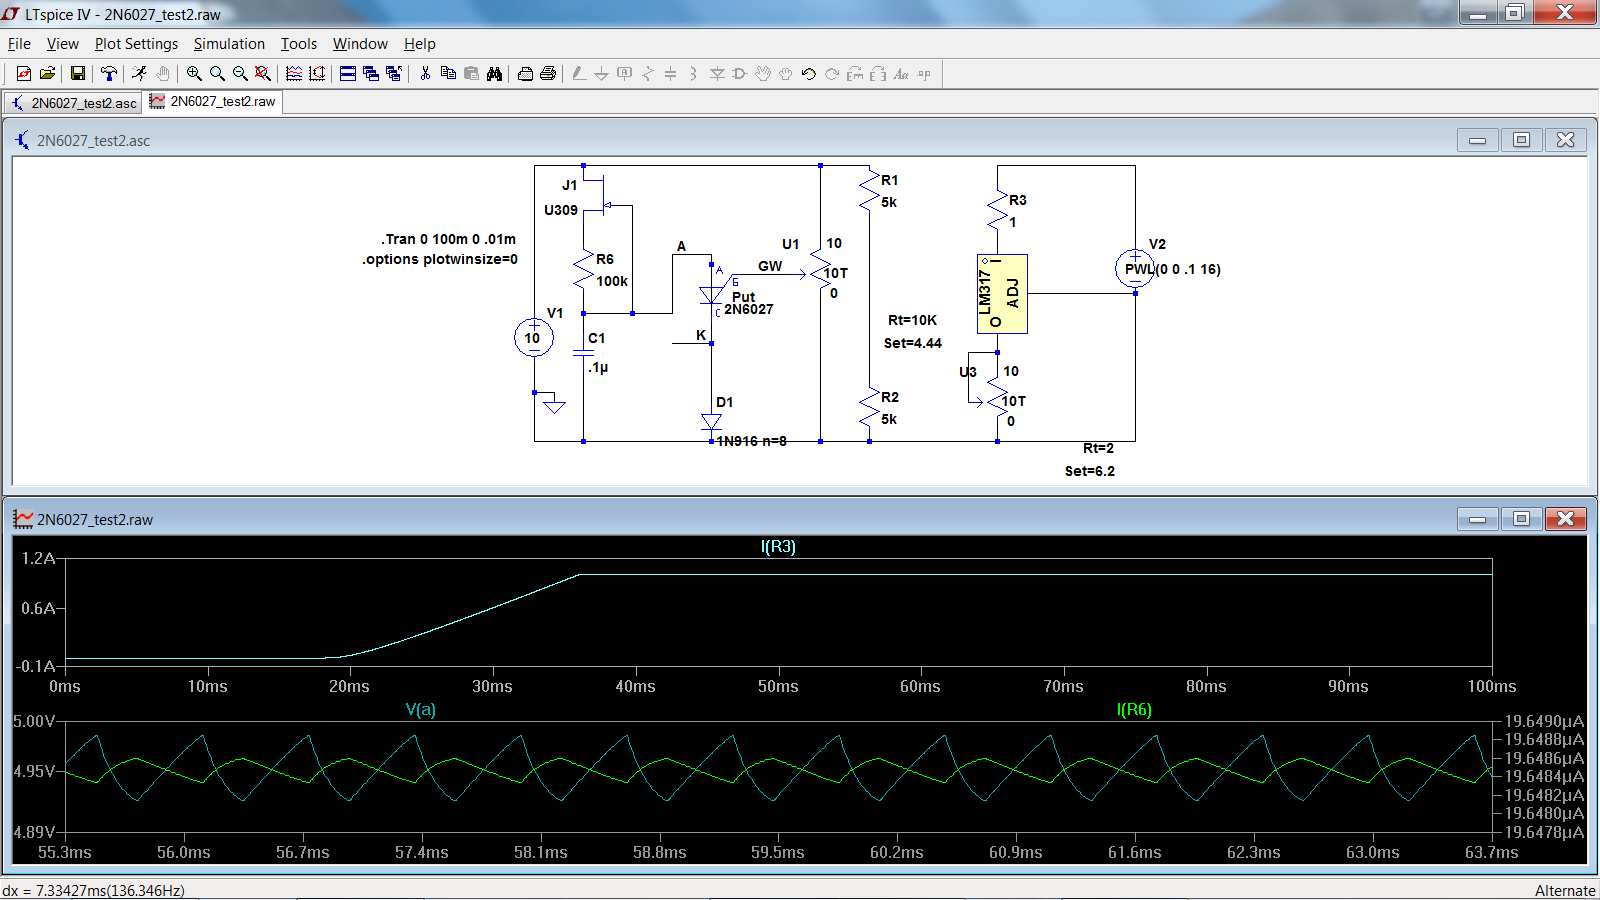Select the Draw Wire pencil tool
This screenshot has width=1600, height=900.
pos(579,74)
